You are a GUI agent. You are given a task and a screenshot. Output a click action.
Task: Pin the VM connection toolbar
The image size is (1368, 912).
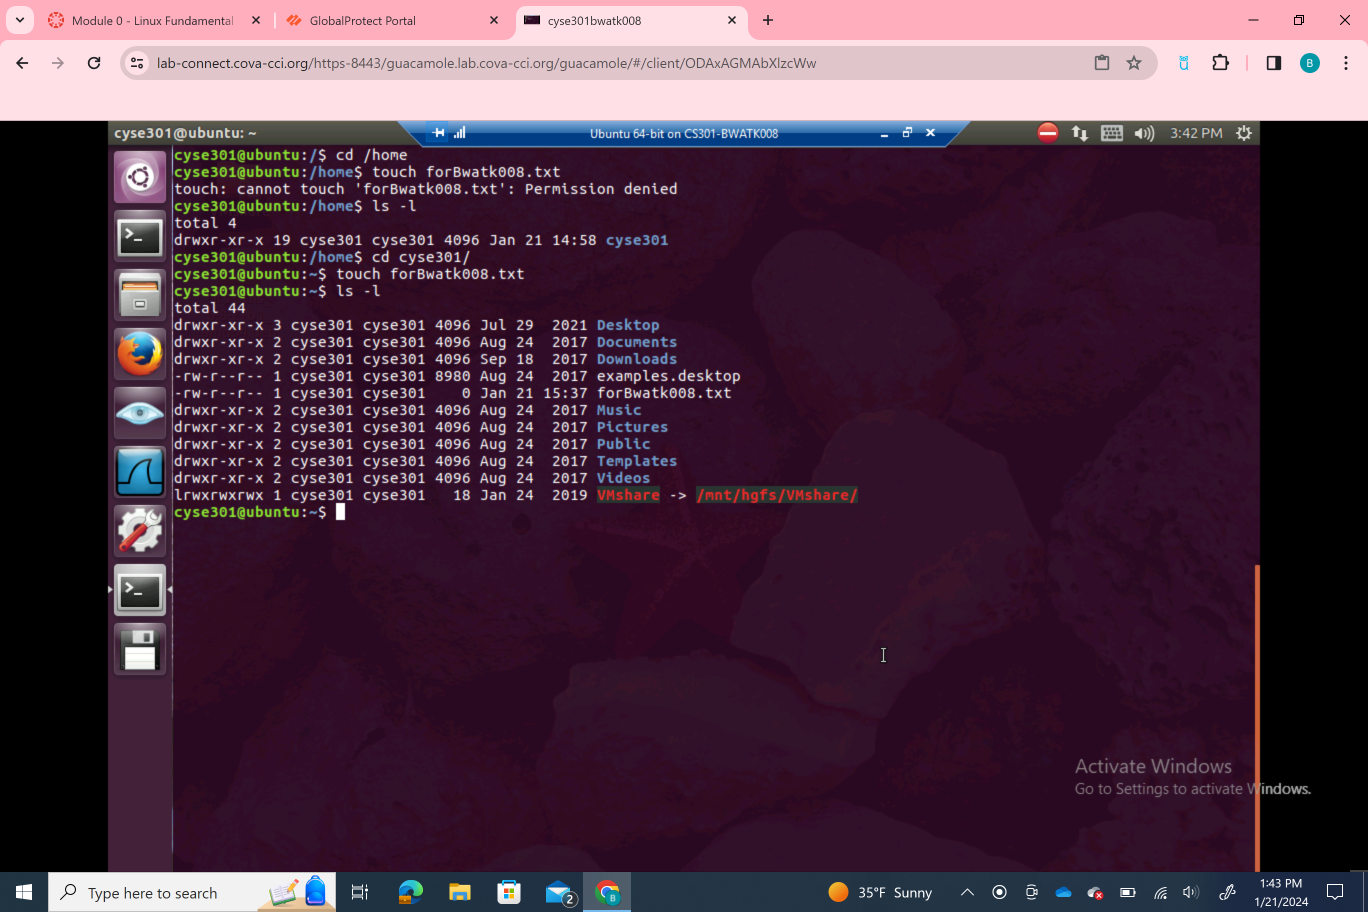coord(439,133)
